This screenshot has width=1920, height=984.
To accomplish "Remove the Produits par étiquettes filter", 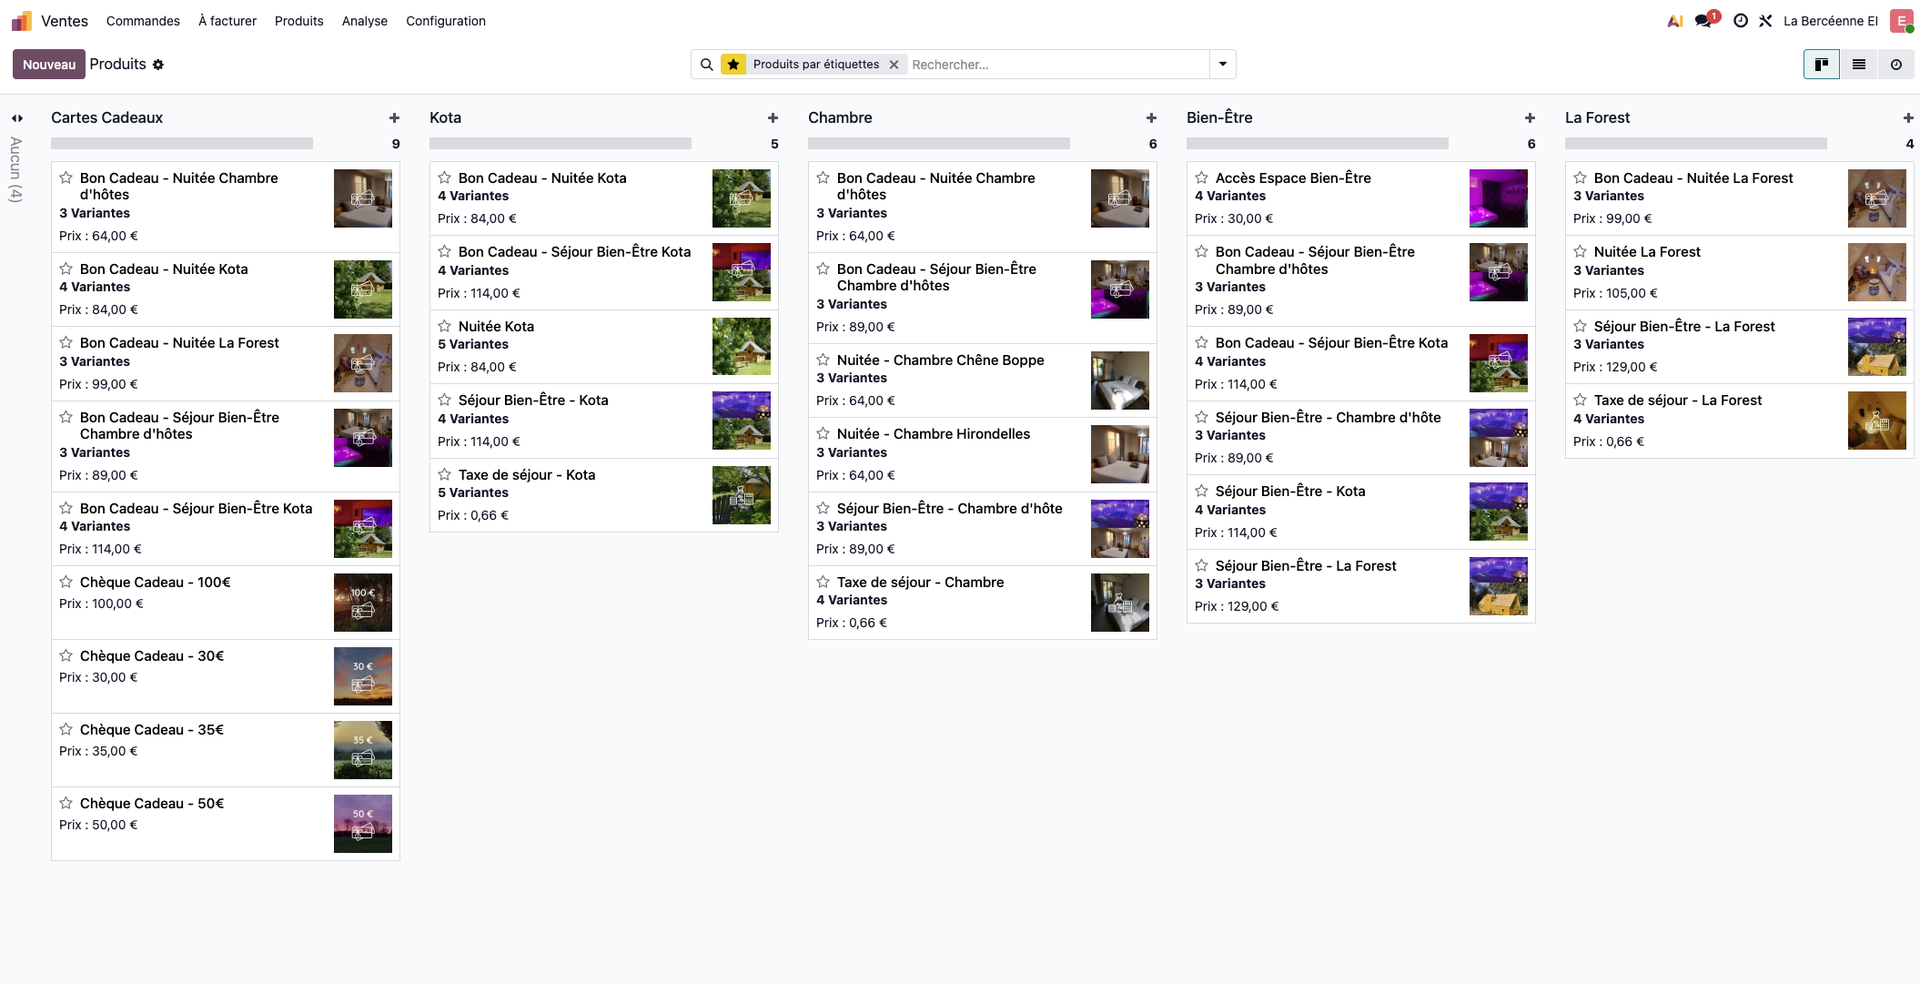I will click(x=894, y=65).
